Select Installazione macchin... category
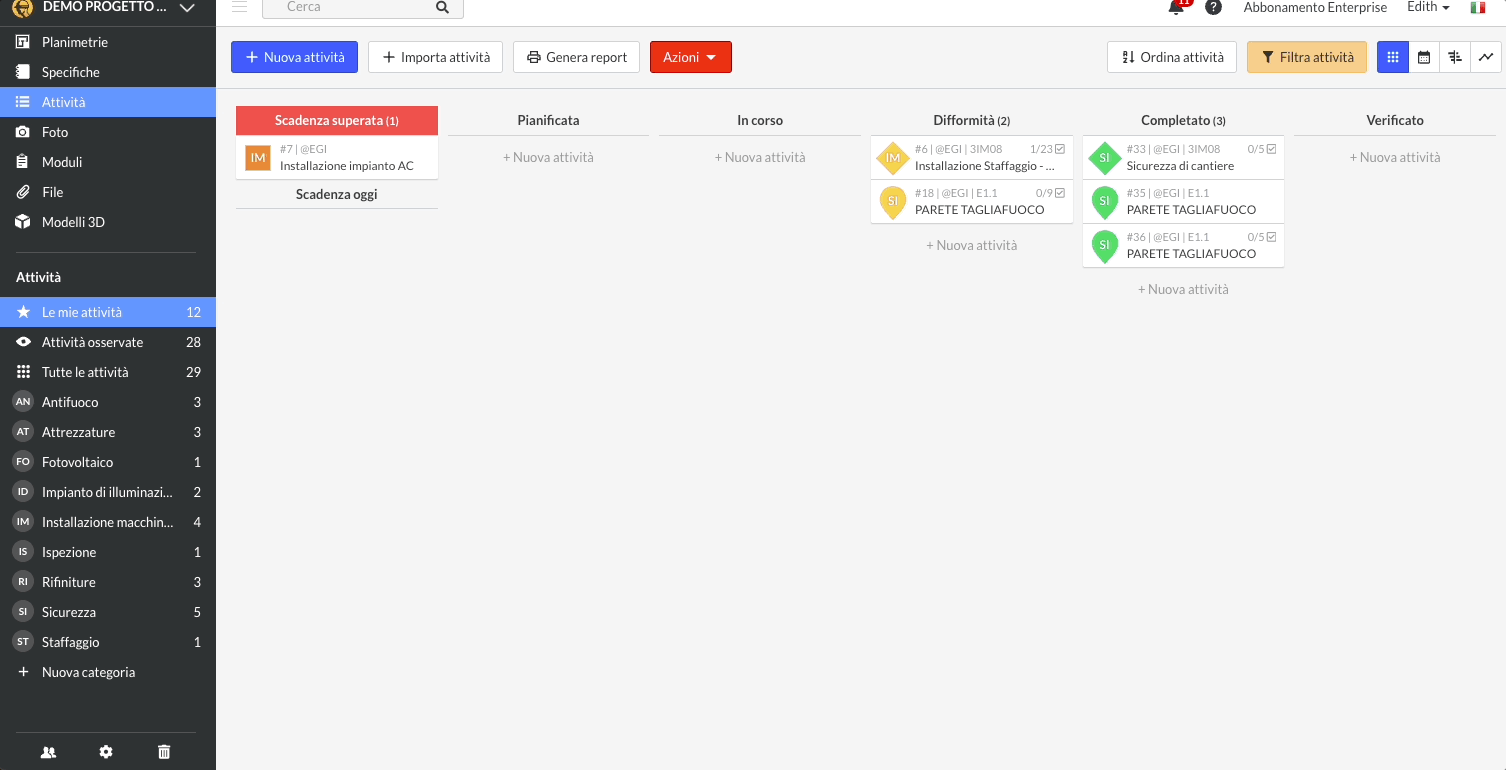The width and height of the screenshot is (1506, 770). coord(108,522)
